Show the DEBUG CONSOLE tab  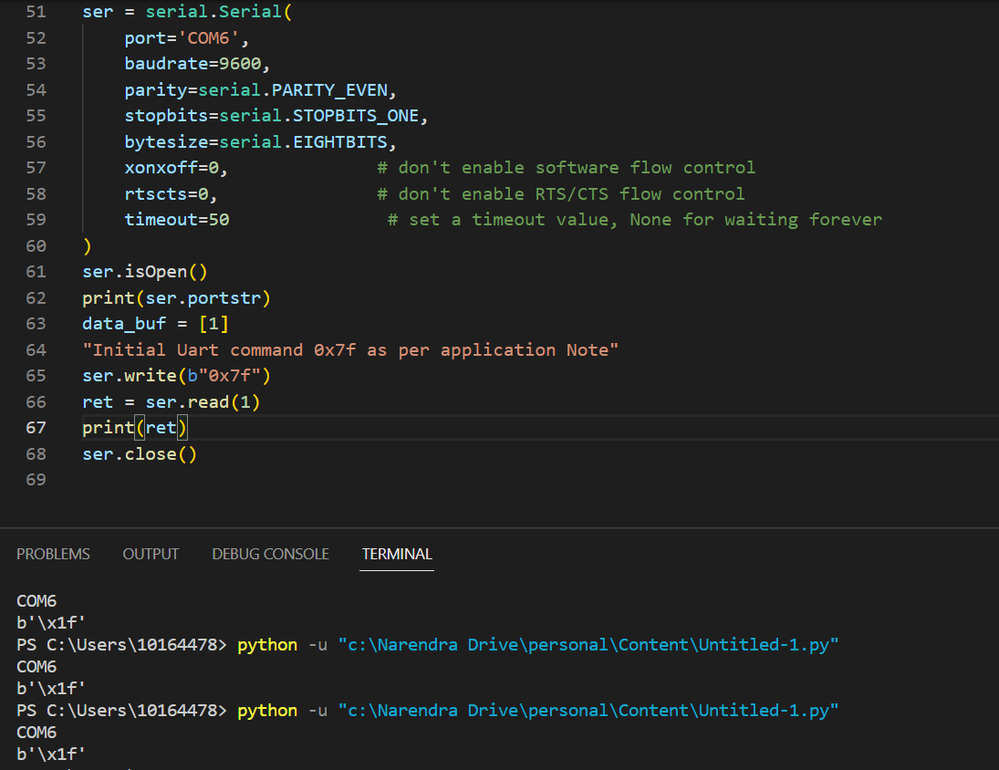270,554
